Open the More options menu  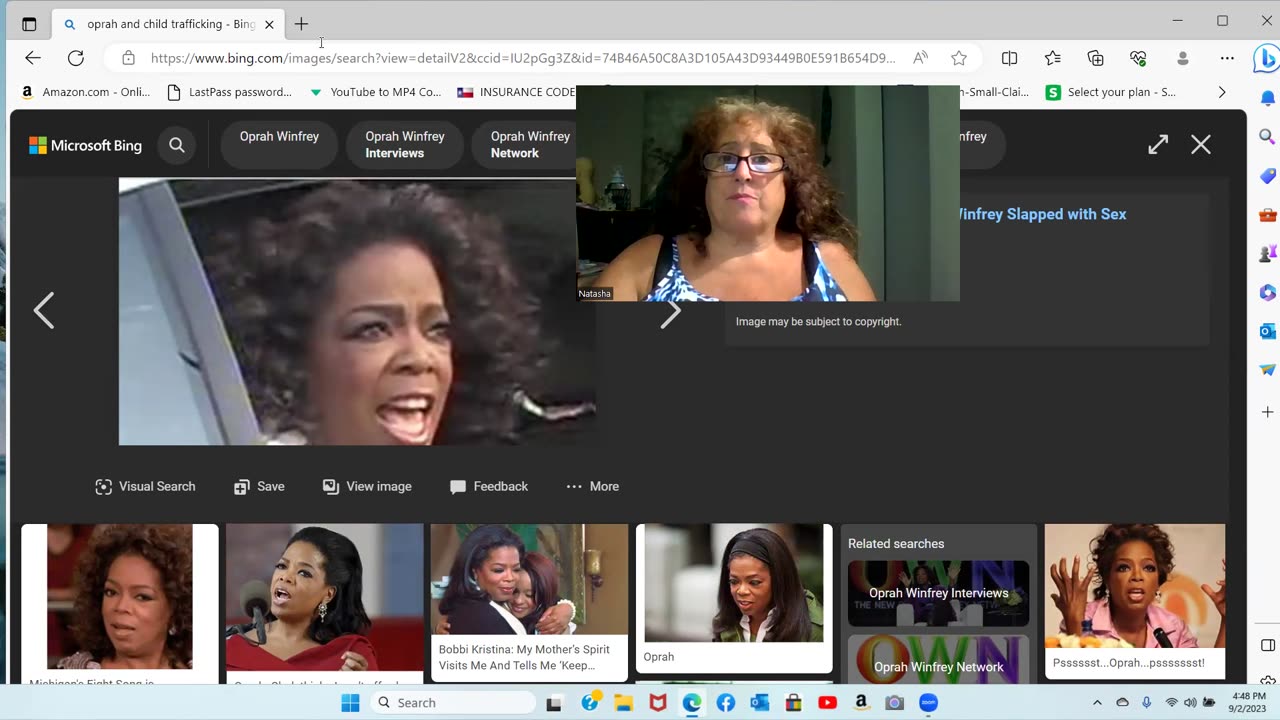[x=593, y=486]
